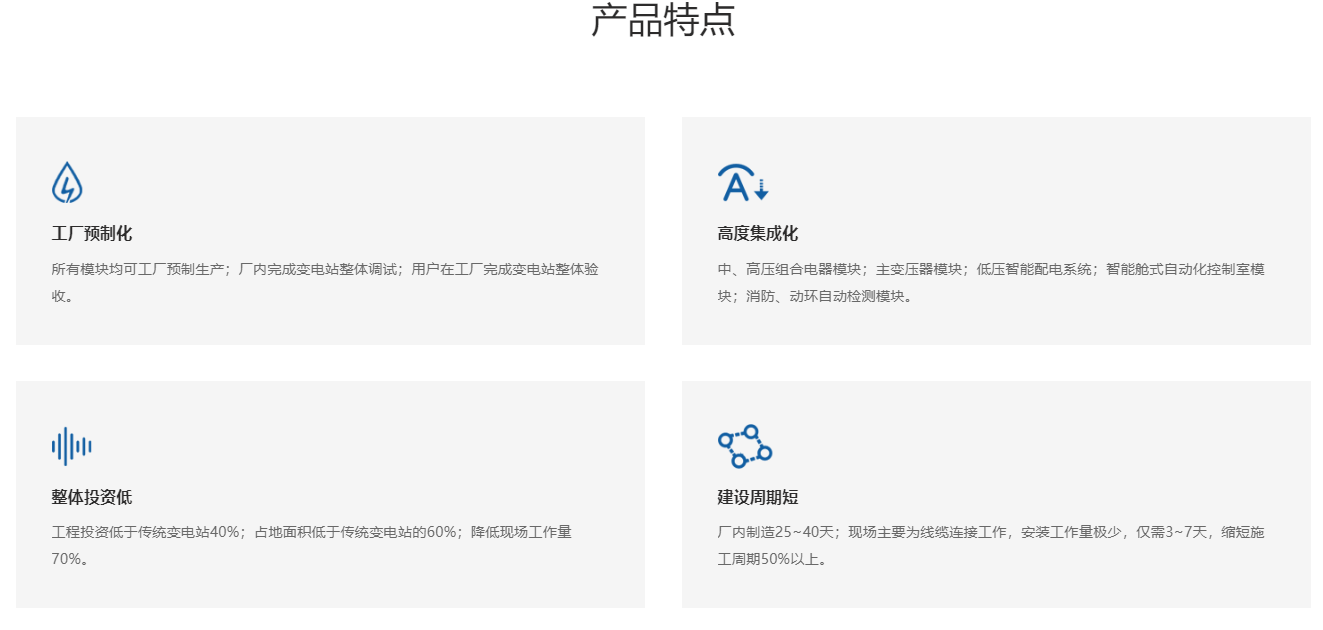
Task: Select the 工厂预制化 card title
Action: (92, 234)
